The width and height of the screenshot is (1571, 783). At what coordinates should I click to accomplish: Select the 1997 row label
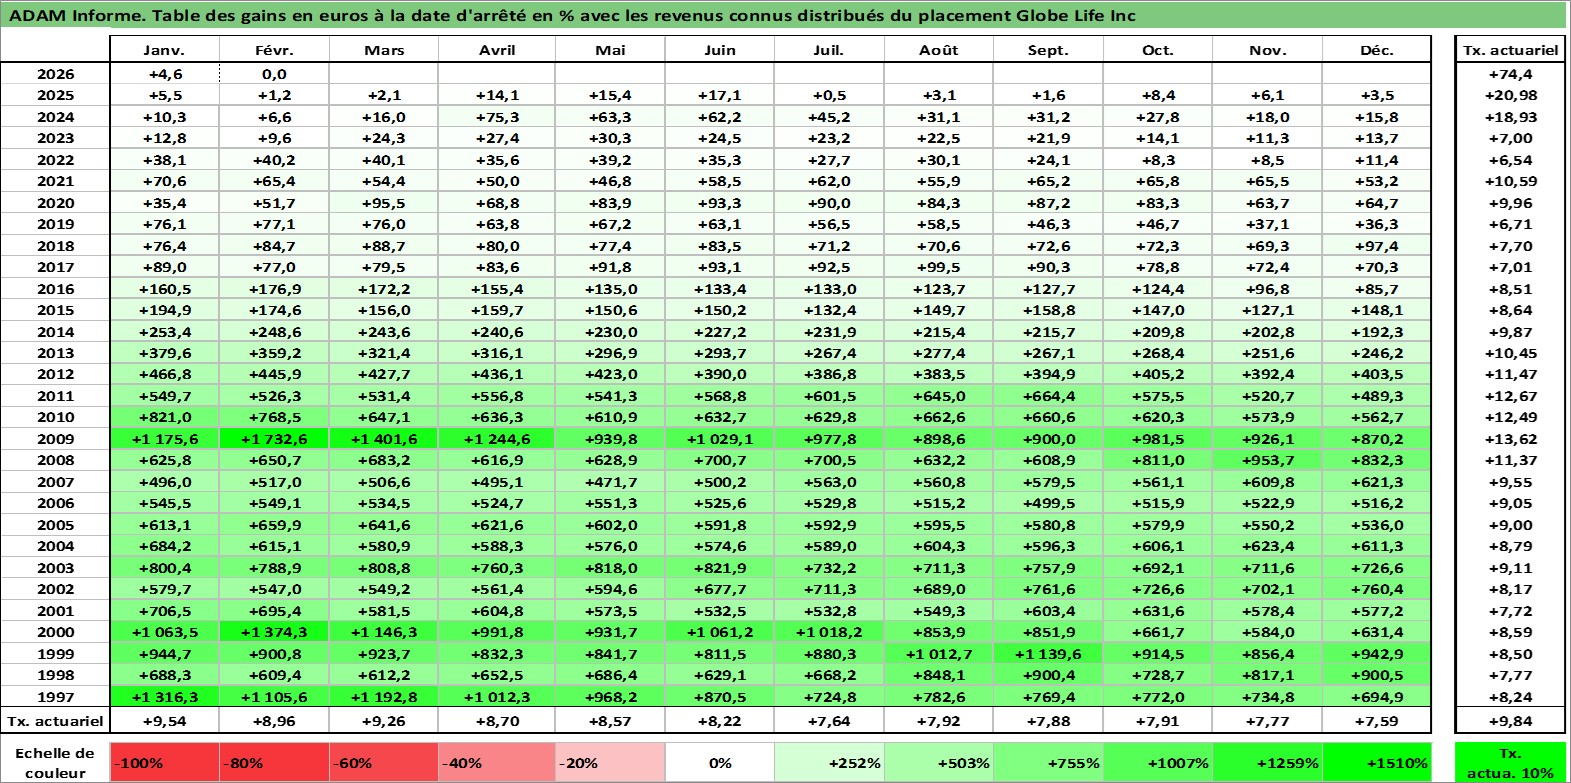[56, 697]
